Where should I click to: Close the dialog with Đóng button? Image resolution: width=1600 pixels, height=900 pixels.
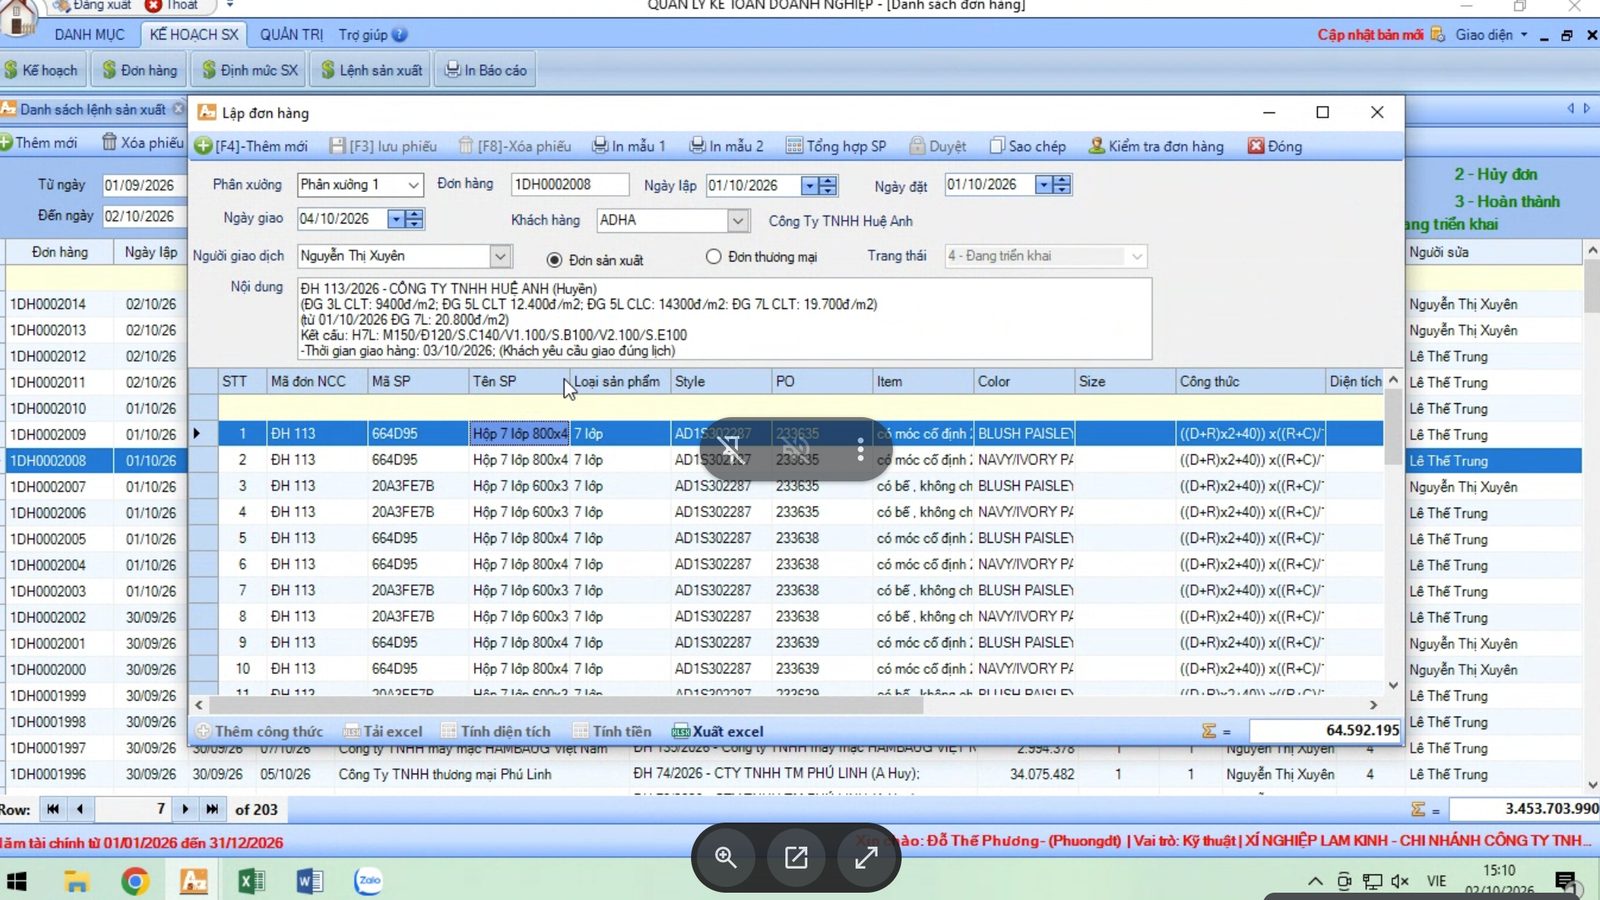(x=1275, y=146)
